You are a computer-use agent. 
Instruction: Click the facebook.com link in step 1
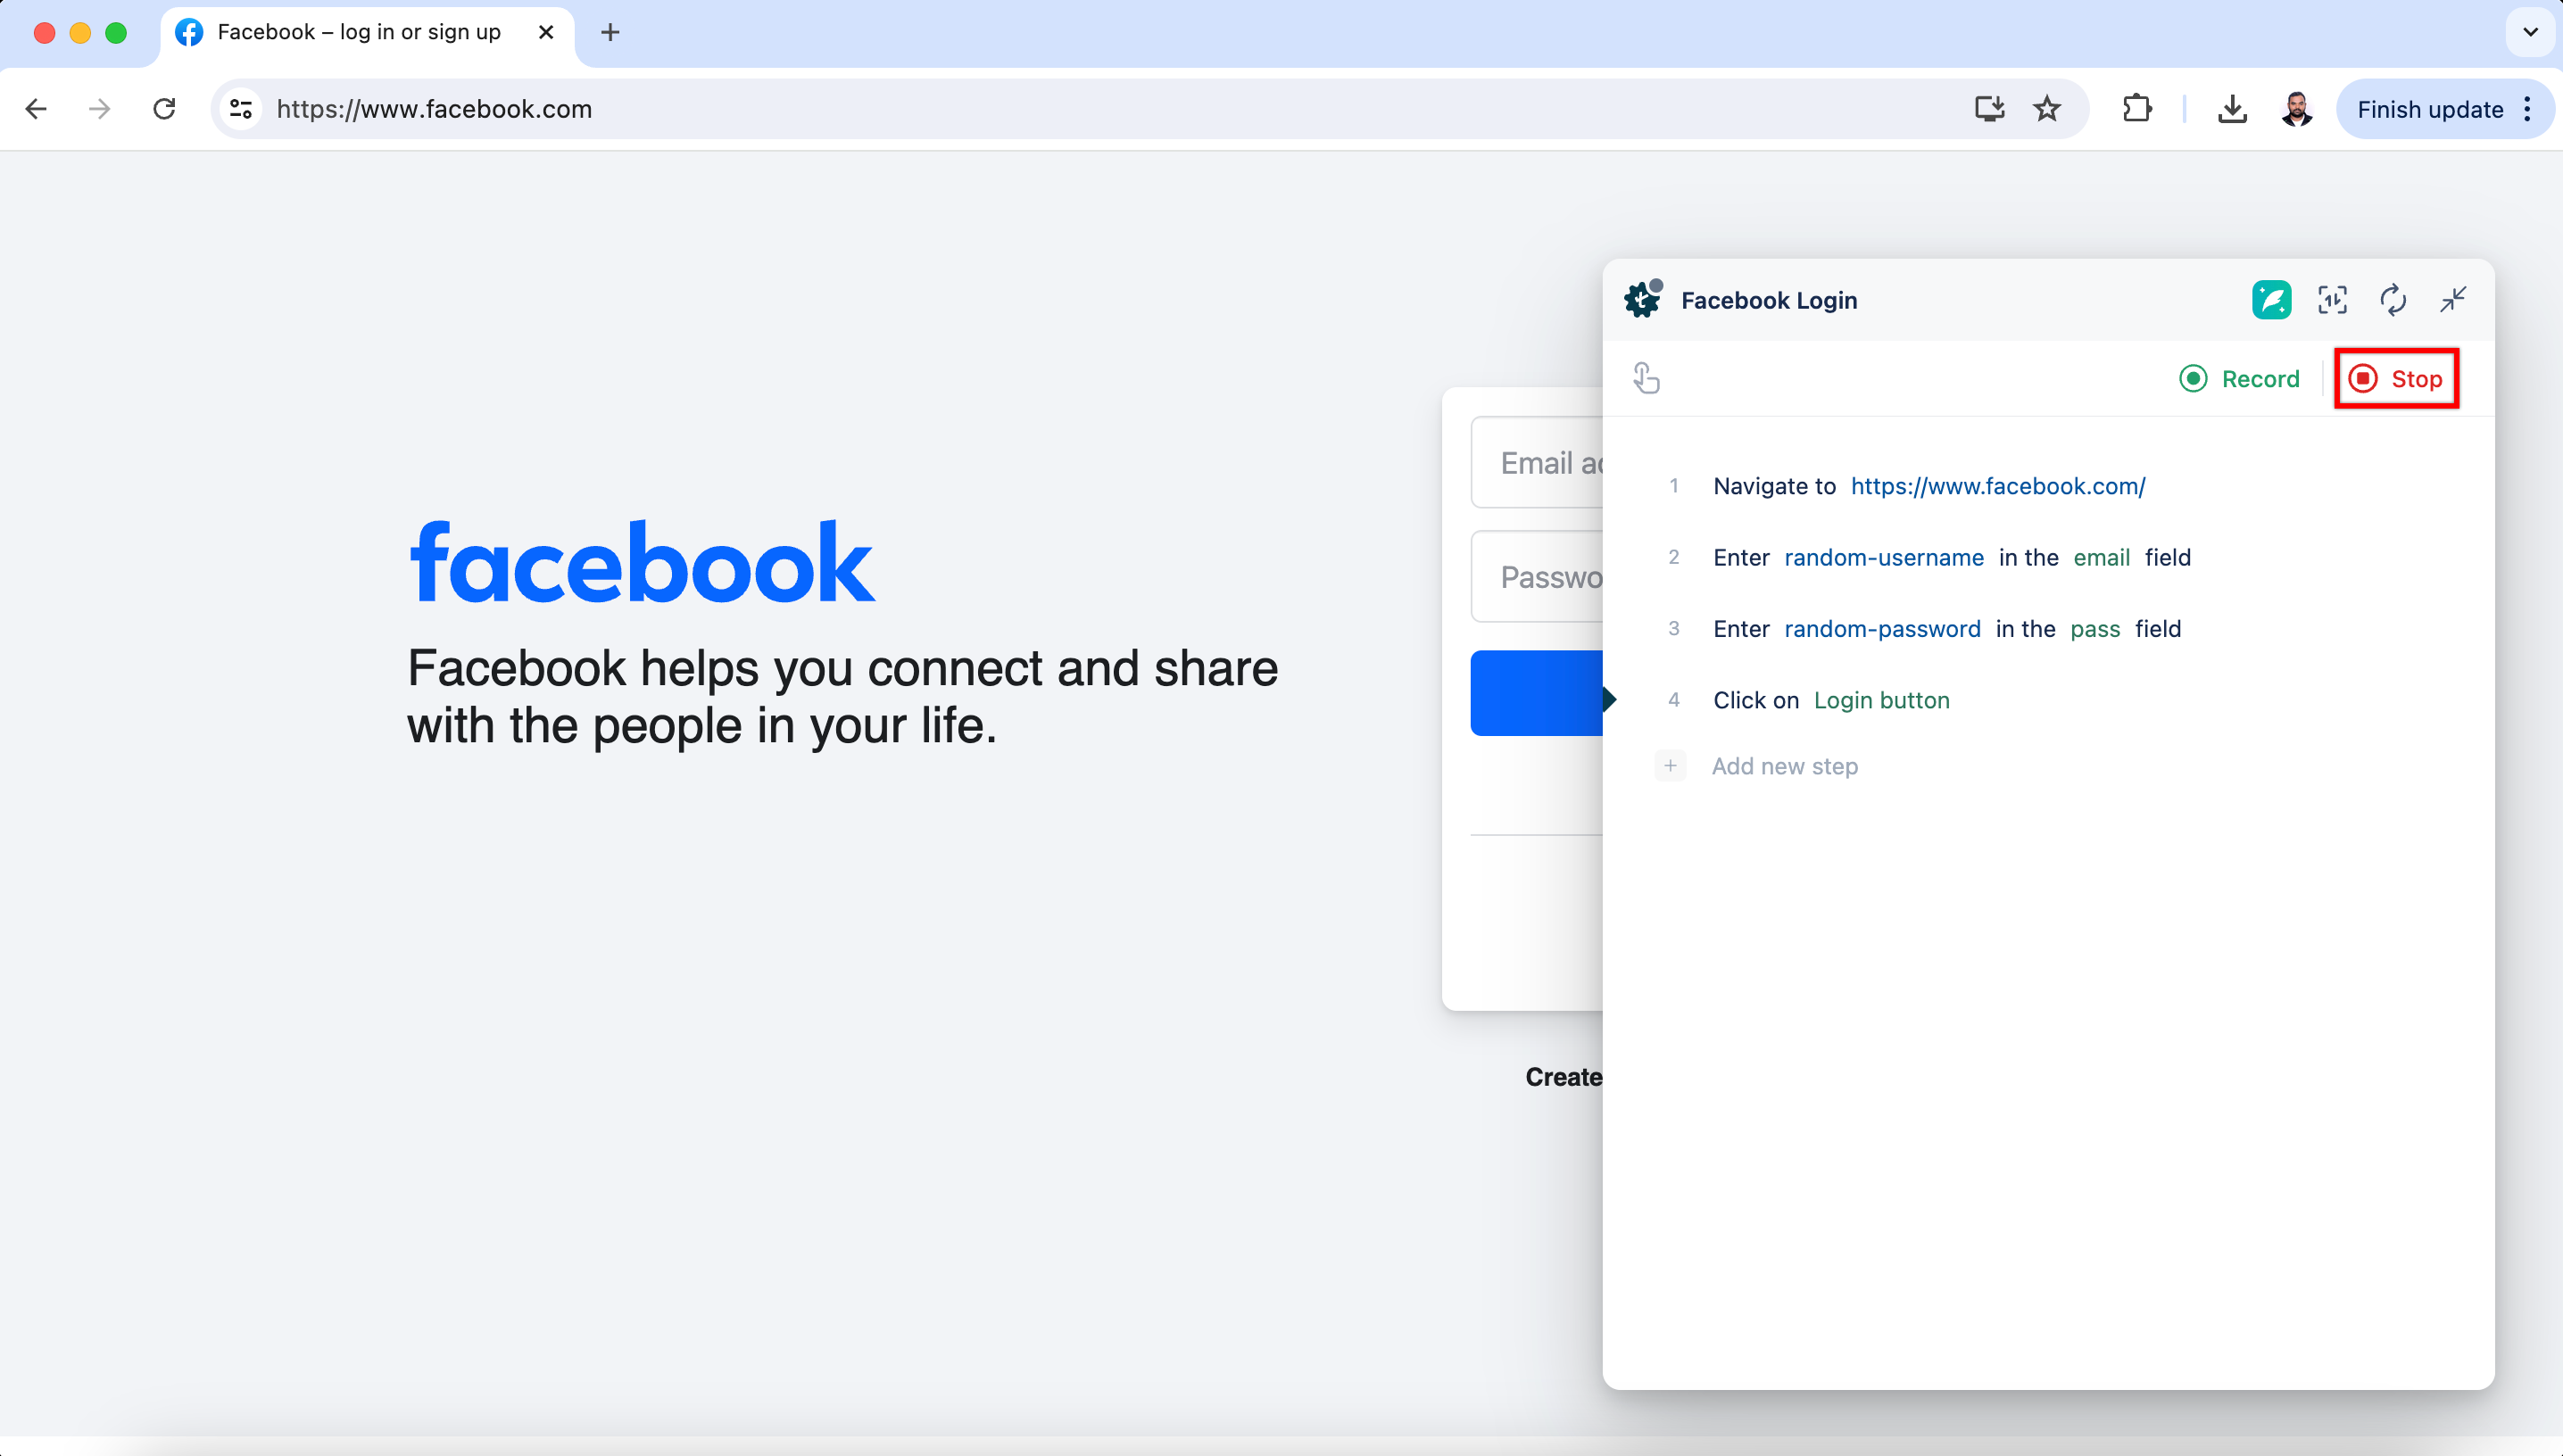click(x=1997, y=486)
